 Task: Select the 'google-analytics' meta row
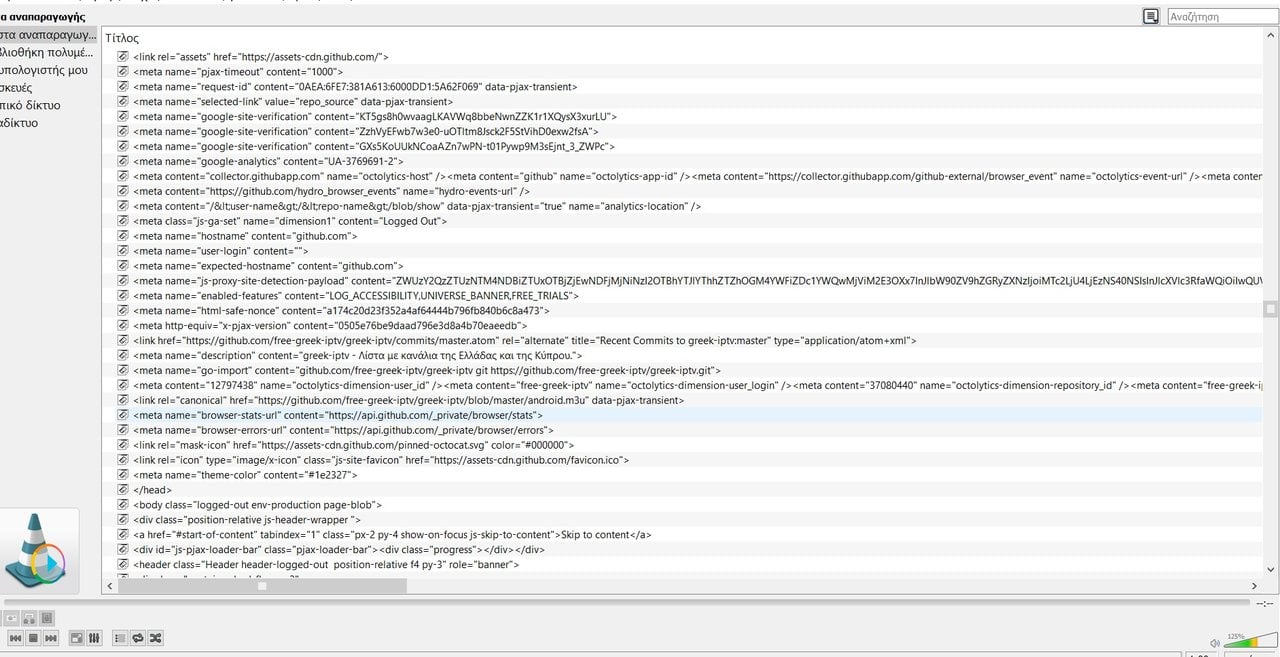click(683, 161)
